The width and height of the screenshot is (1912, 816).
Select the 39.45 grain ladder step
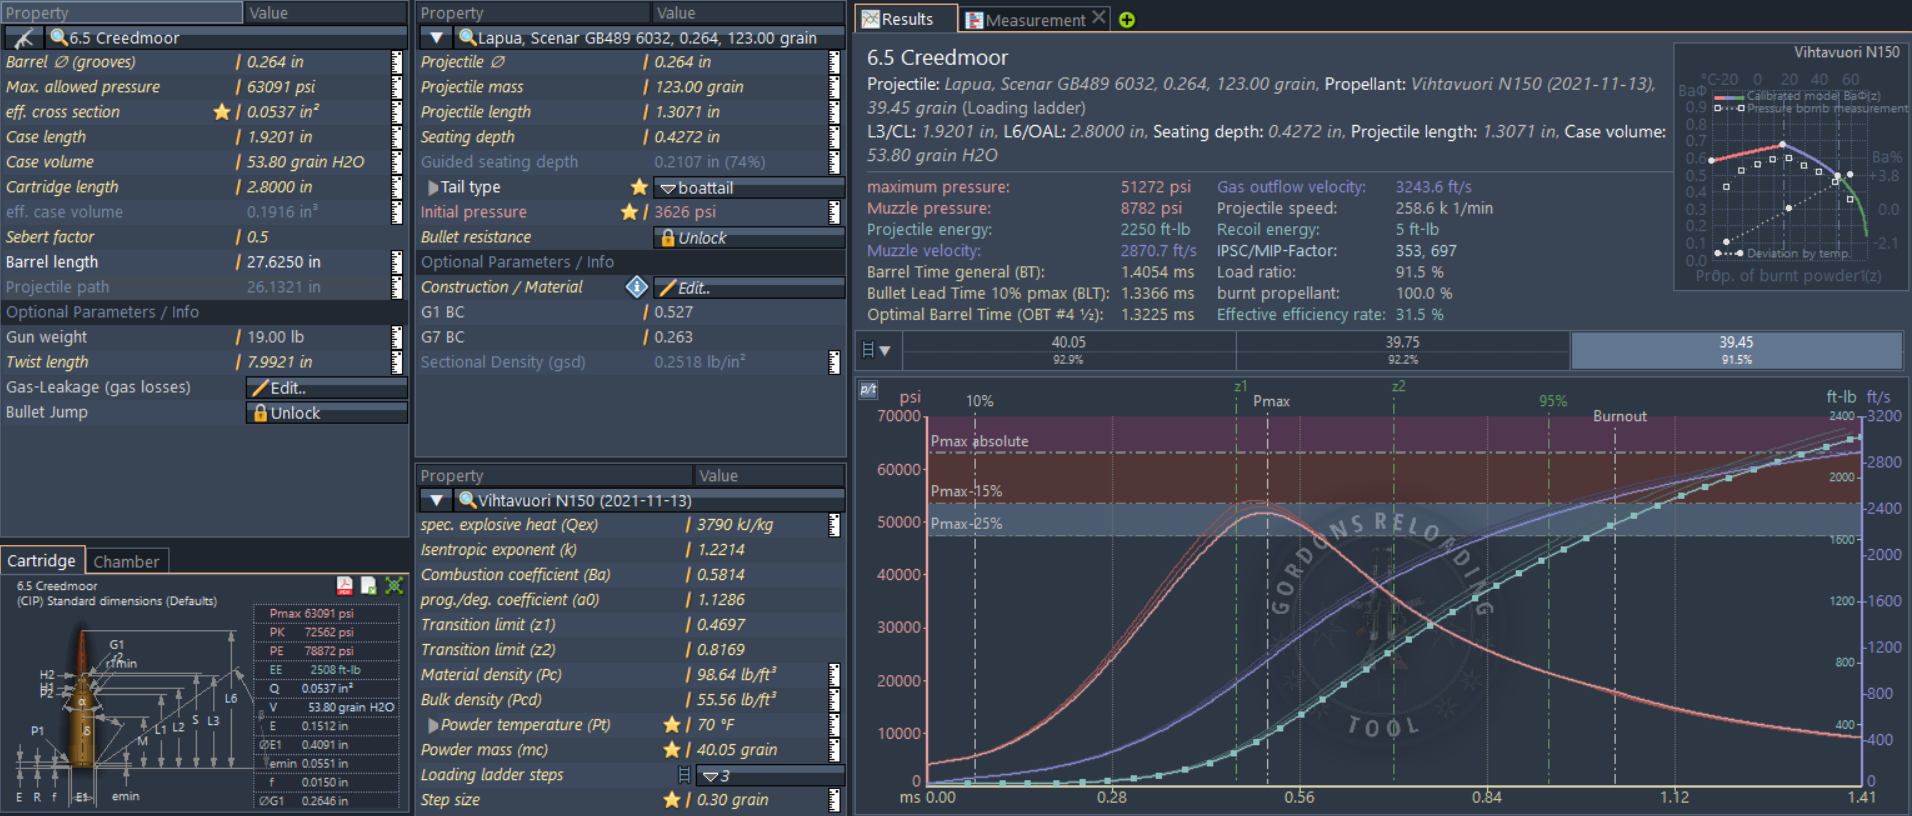(1736, 350)
